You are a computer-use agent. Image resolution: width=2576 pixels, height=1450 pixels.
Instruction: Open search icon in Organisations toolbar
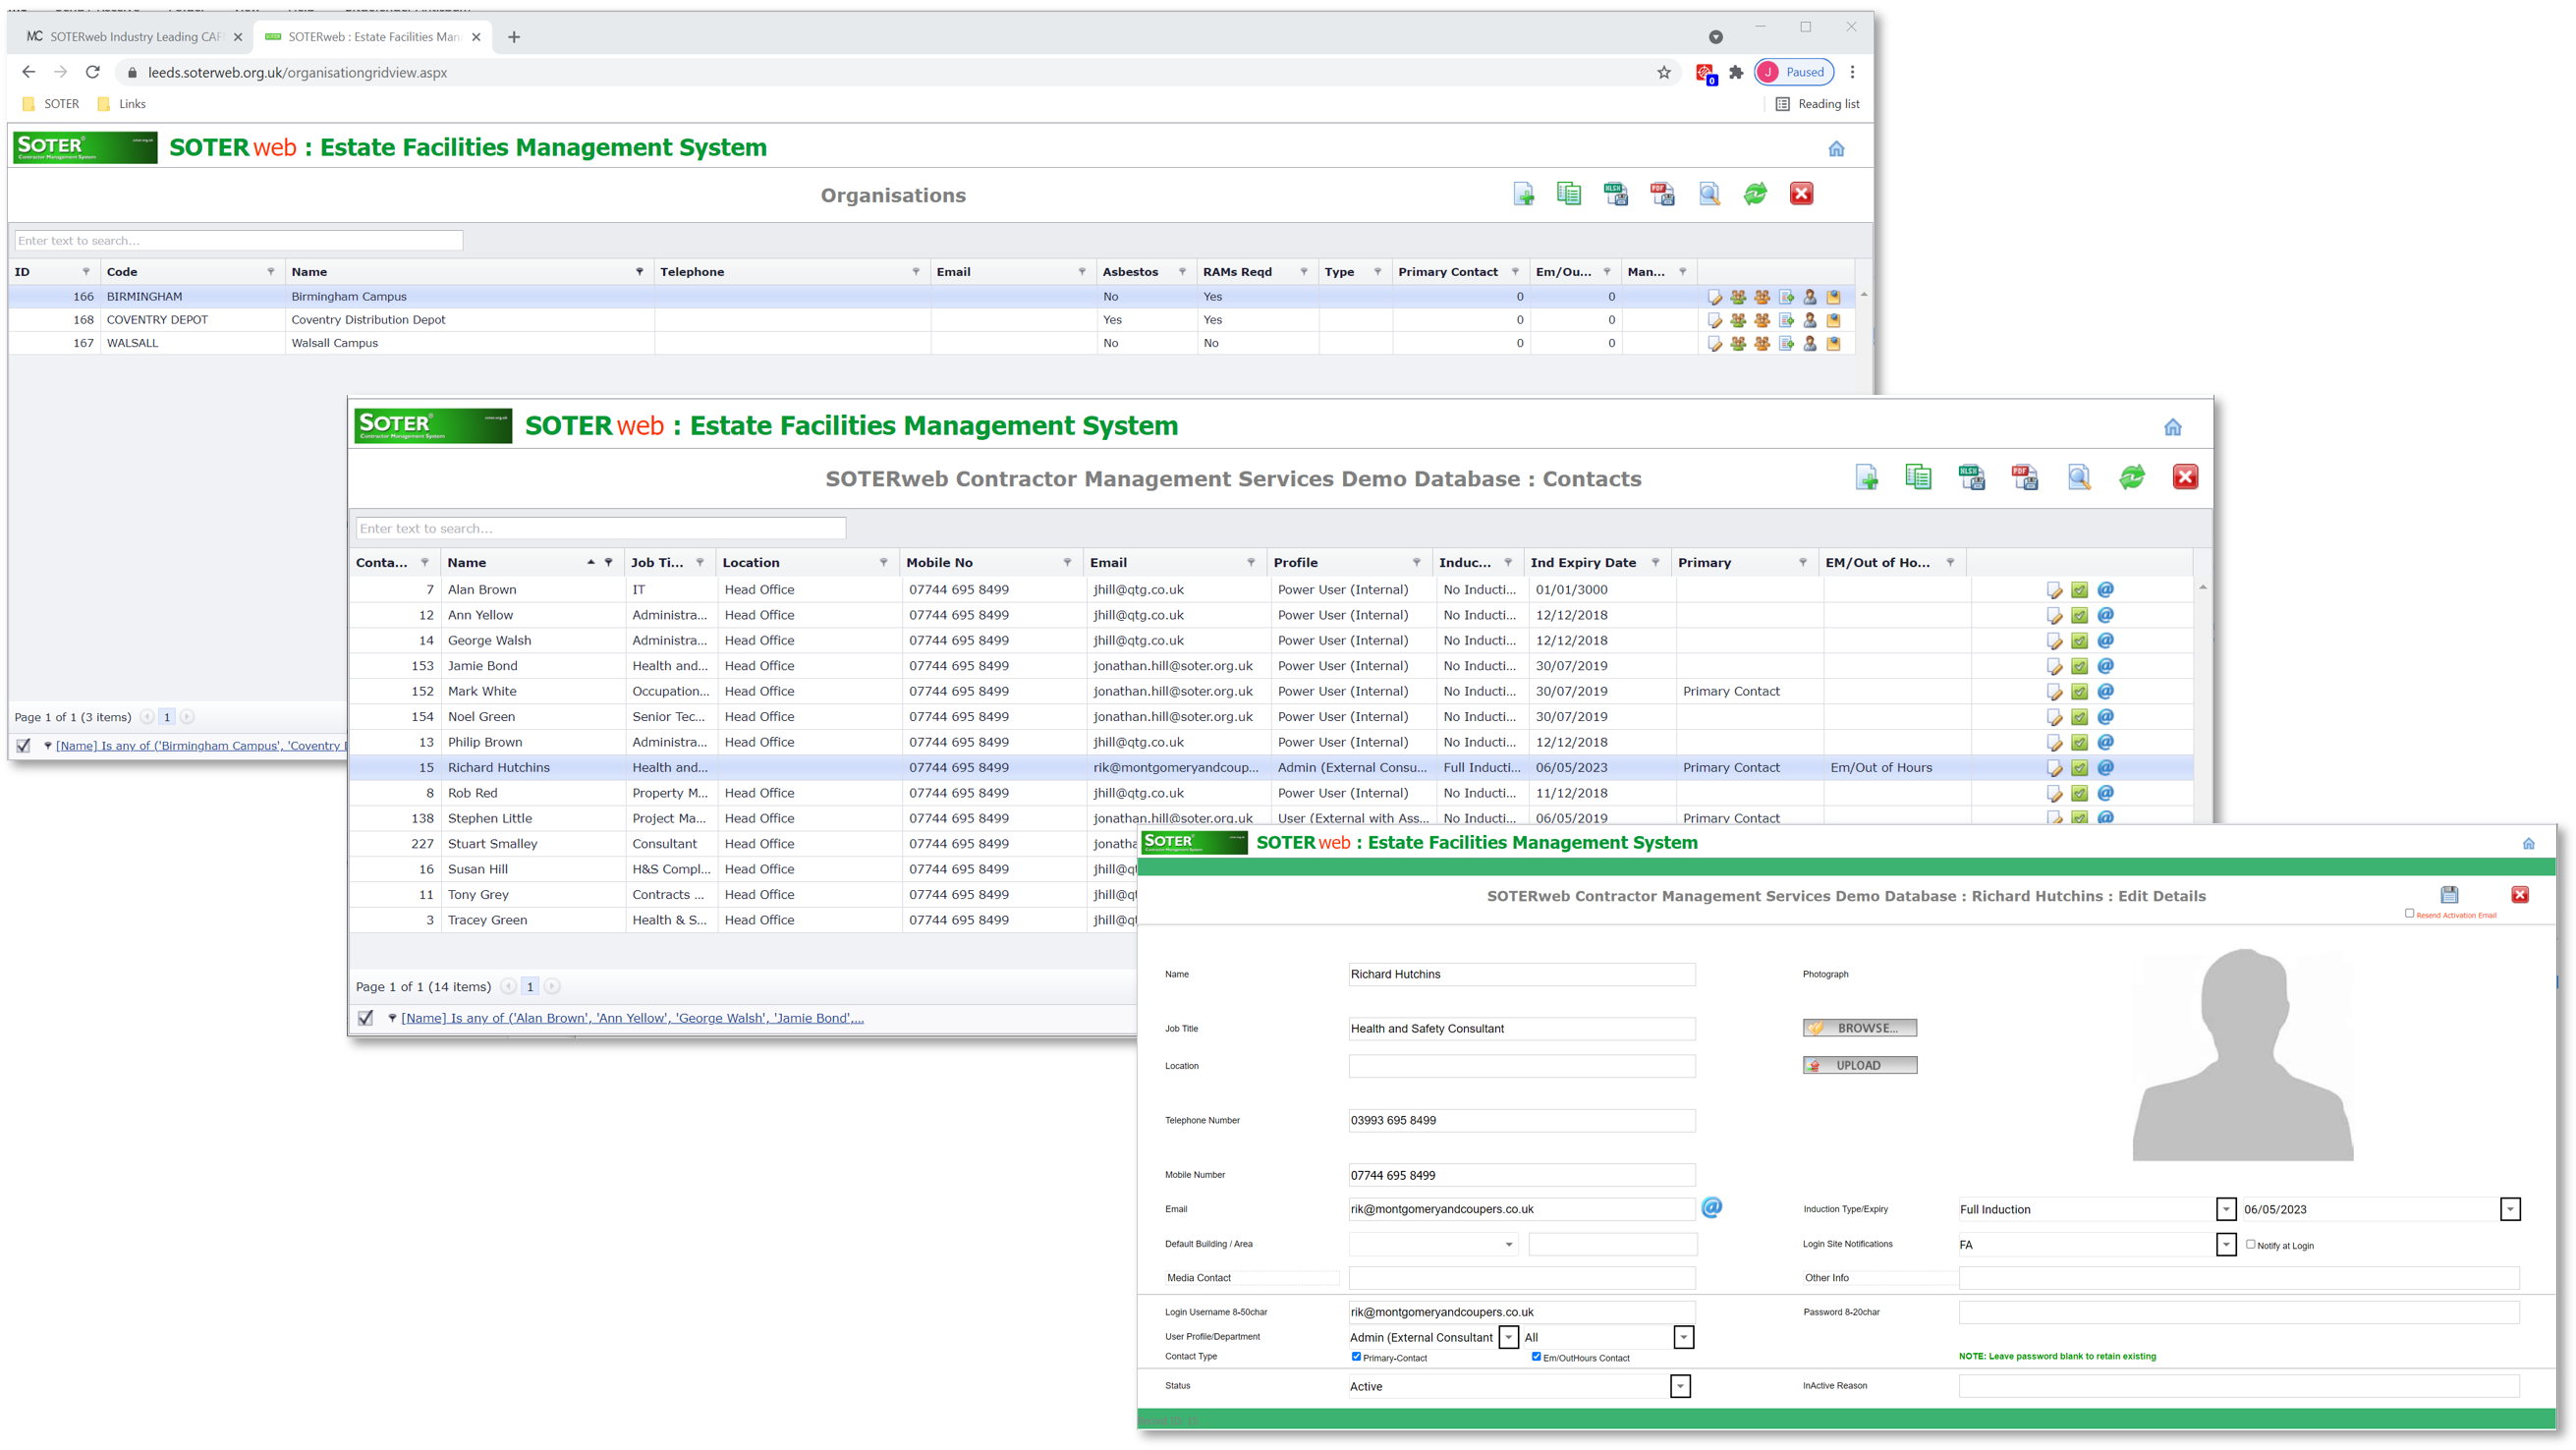[1709, 194]
